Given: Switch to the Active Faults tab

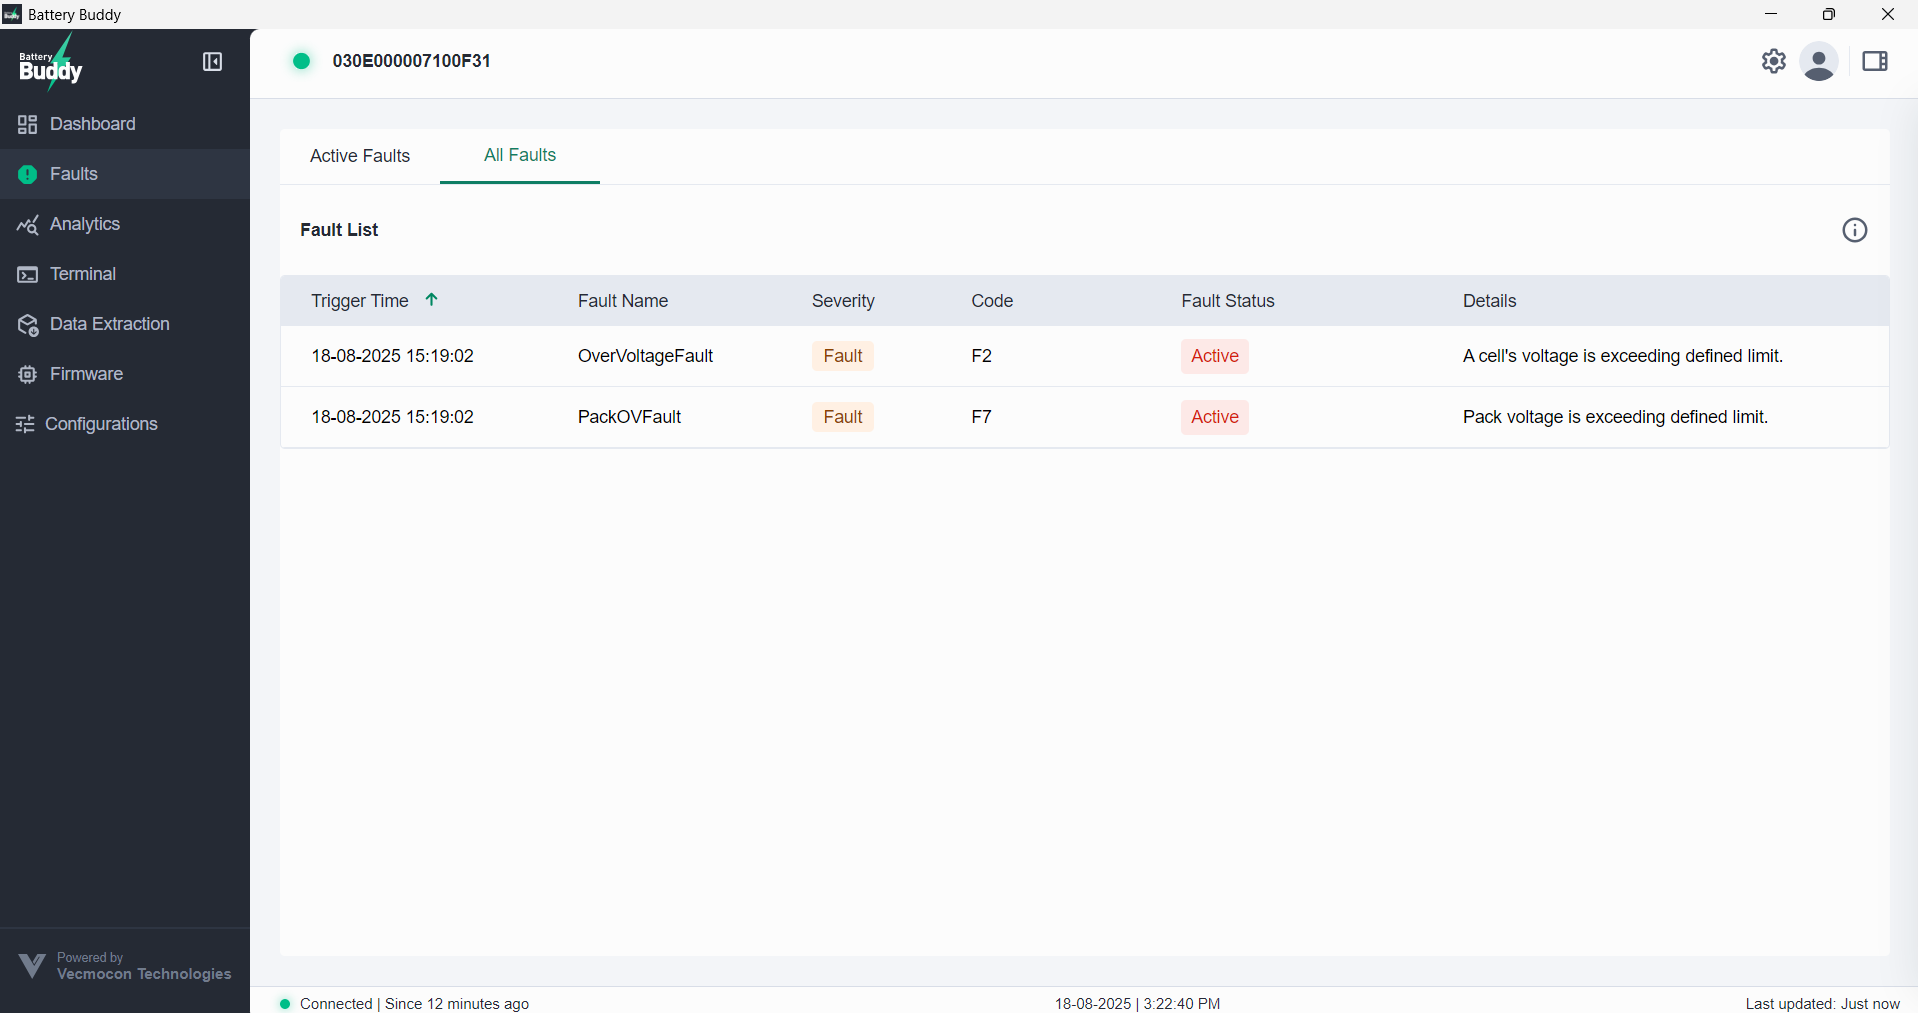Looking at the screenshot, I should click(360, 156).
